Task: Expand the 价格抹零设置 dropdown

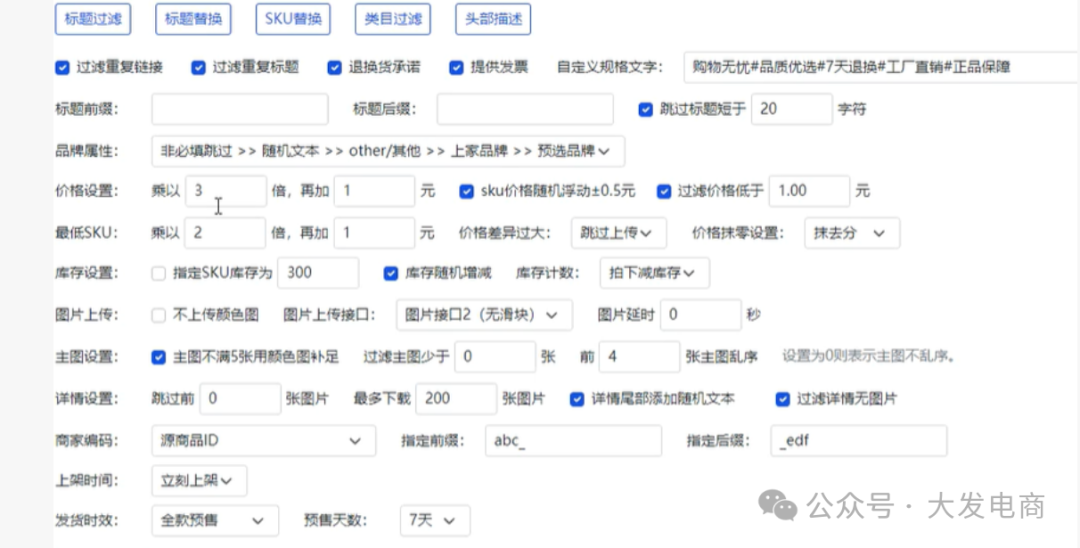Action: coord(852,233)
